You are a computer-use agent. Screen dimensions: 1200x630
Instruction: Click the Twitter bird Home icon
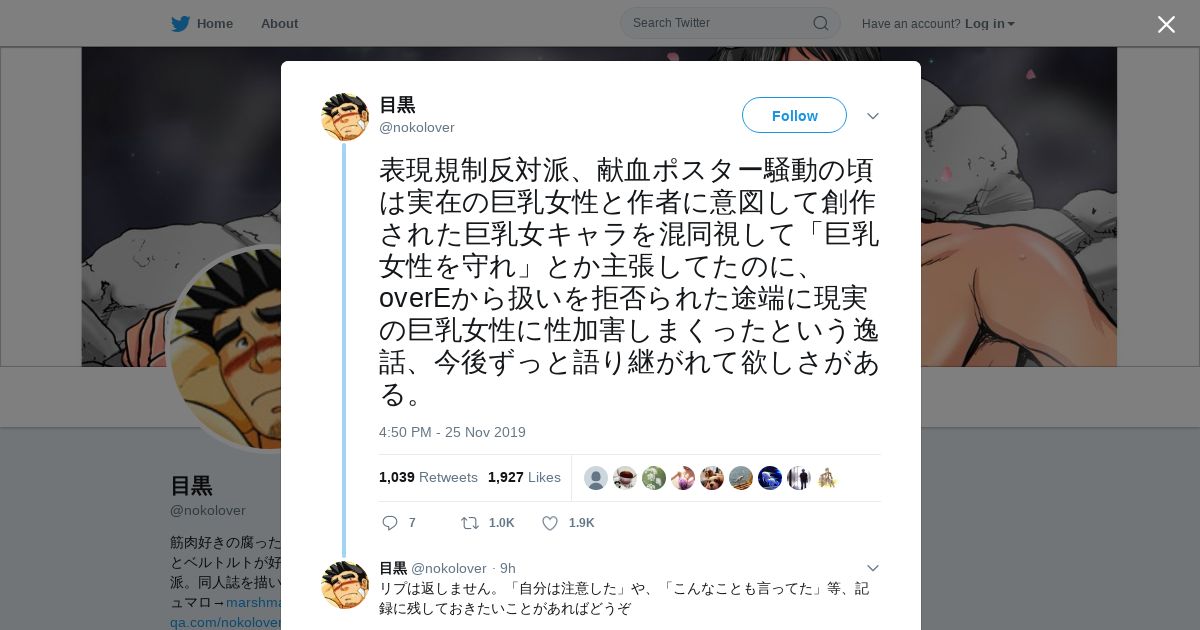coord(180,23)
